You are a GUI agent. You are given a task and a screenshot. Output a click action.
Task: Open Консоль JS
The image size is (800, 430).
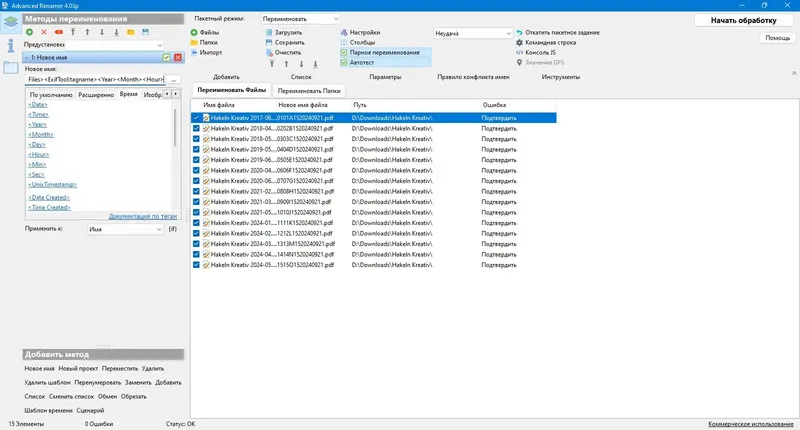[x=536, y=53]
